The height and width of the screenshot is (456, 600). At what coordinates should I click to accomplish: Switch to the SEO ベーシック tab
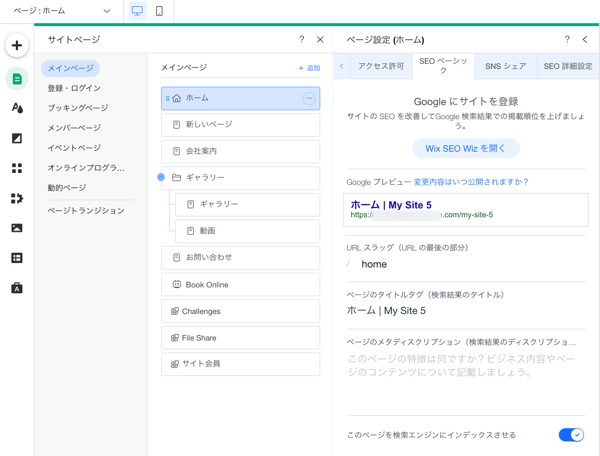[x=443, y=66]
